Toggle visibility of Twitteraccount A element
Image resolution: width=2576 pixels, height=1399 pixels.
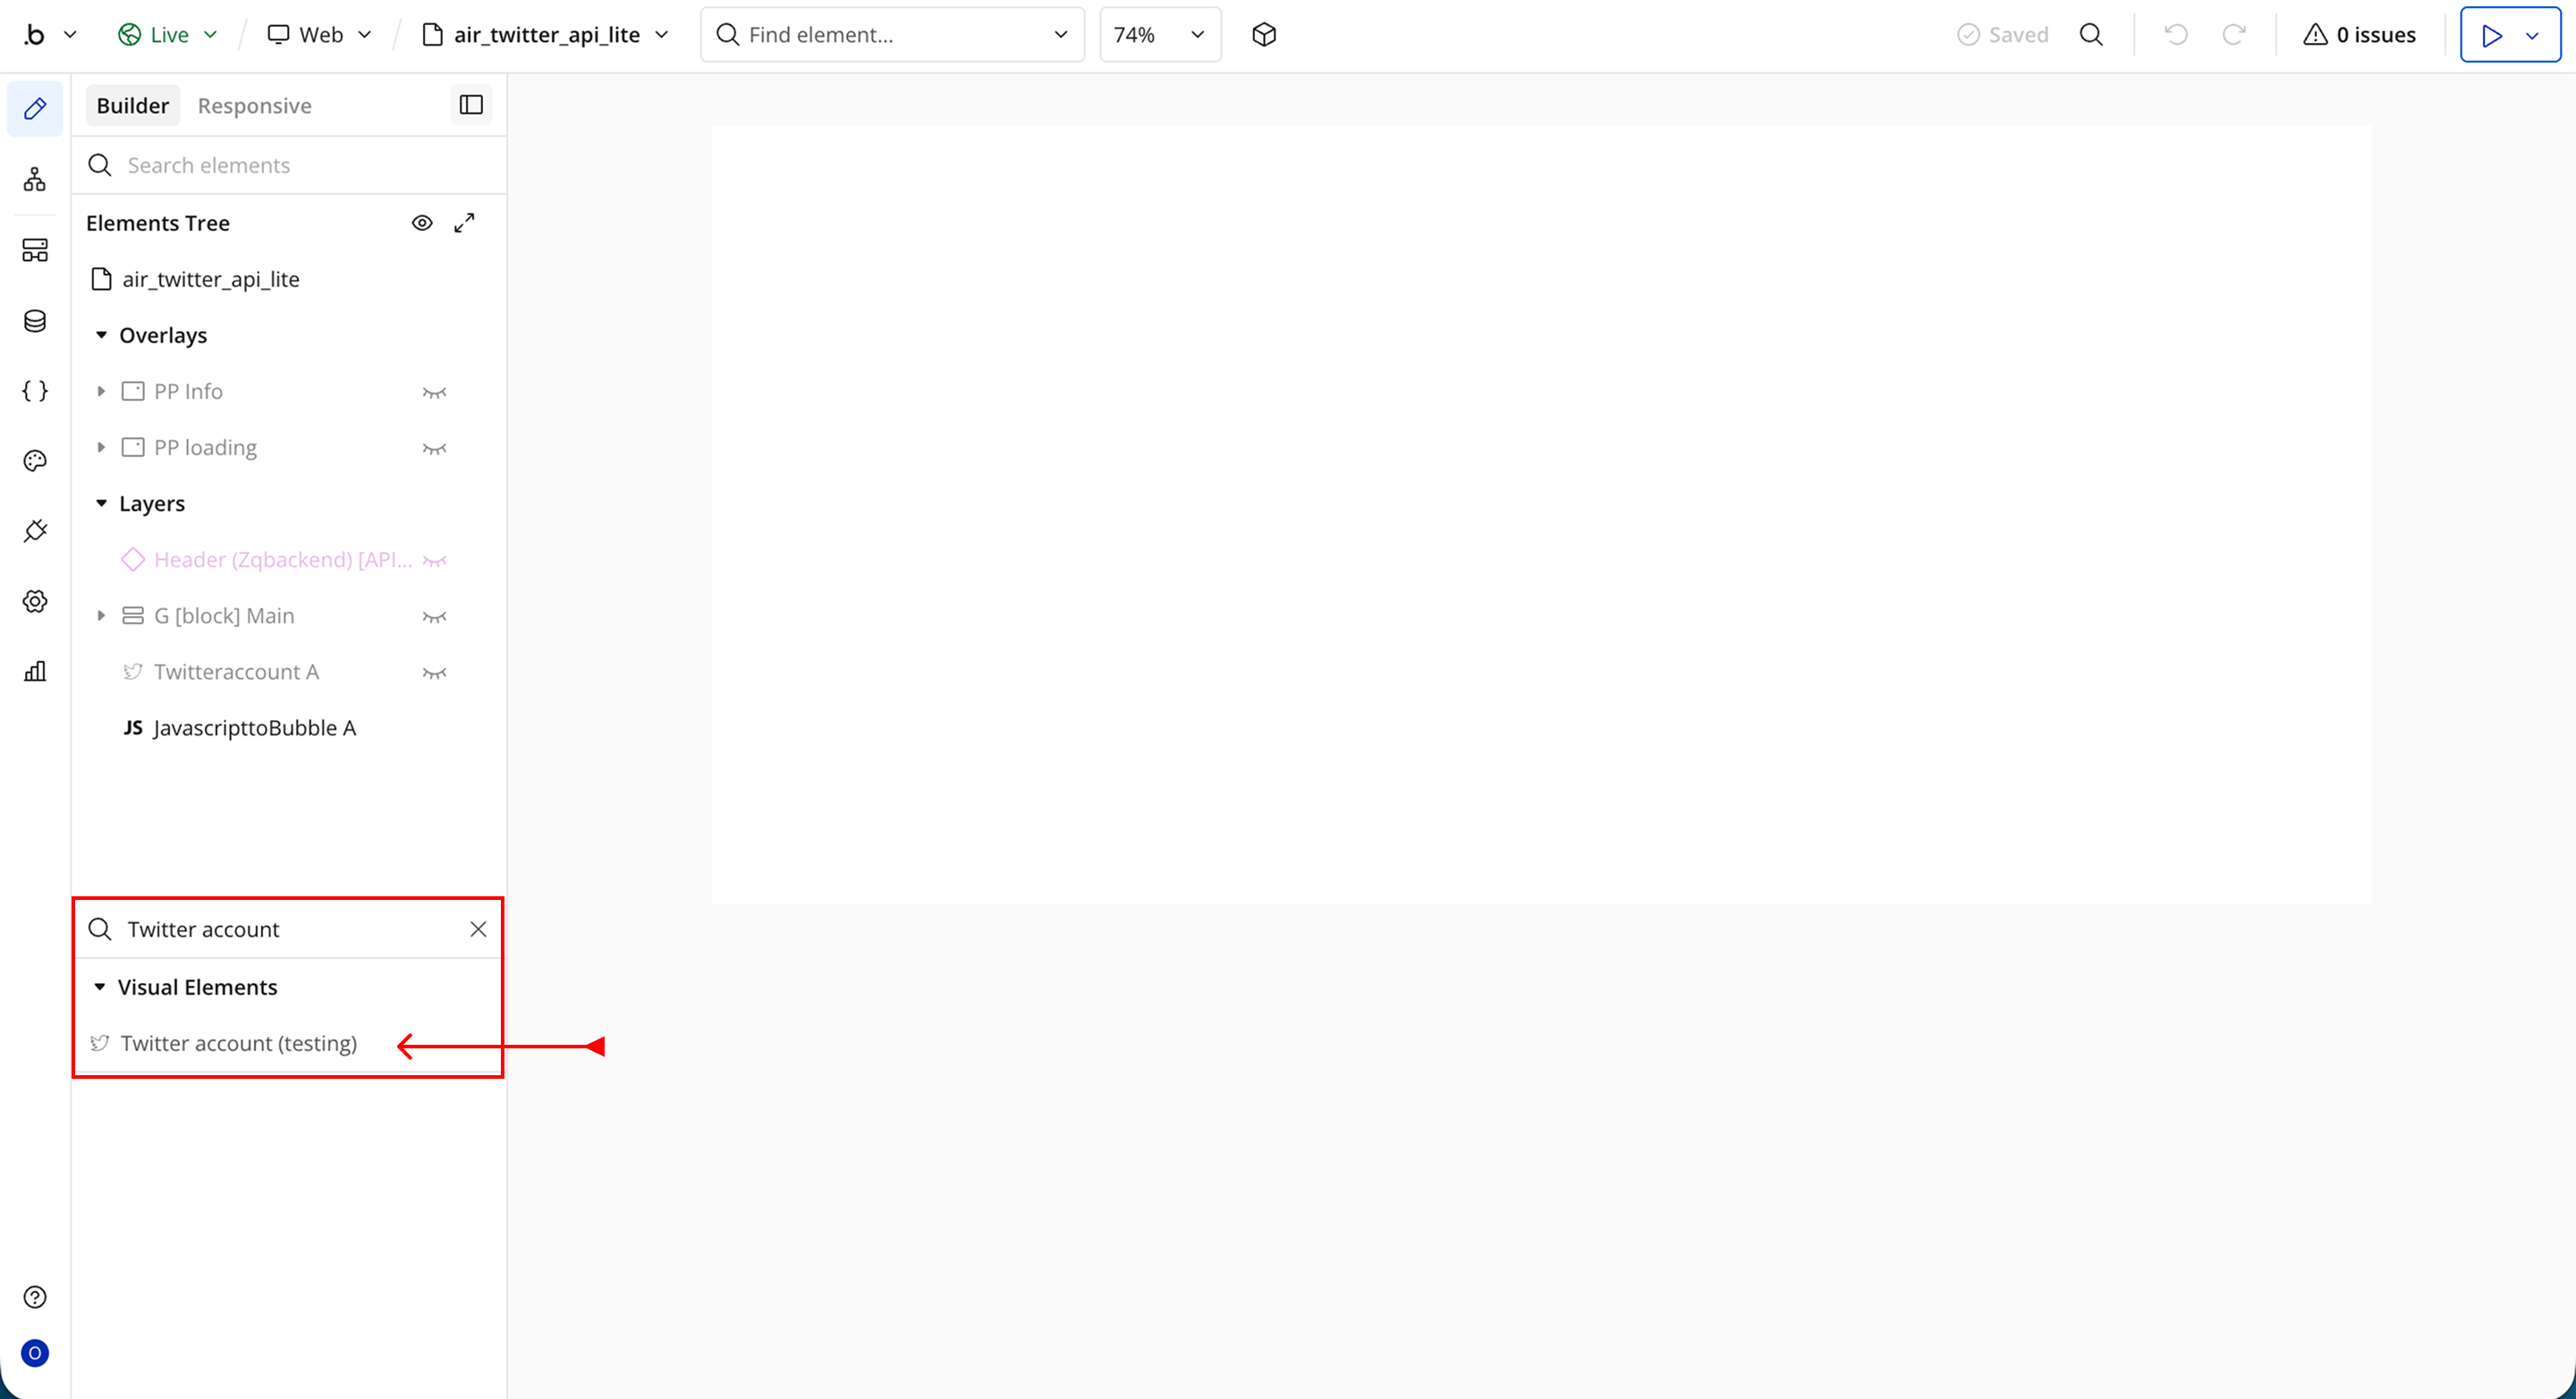coord(434,672)
